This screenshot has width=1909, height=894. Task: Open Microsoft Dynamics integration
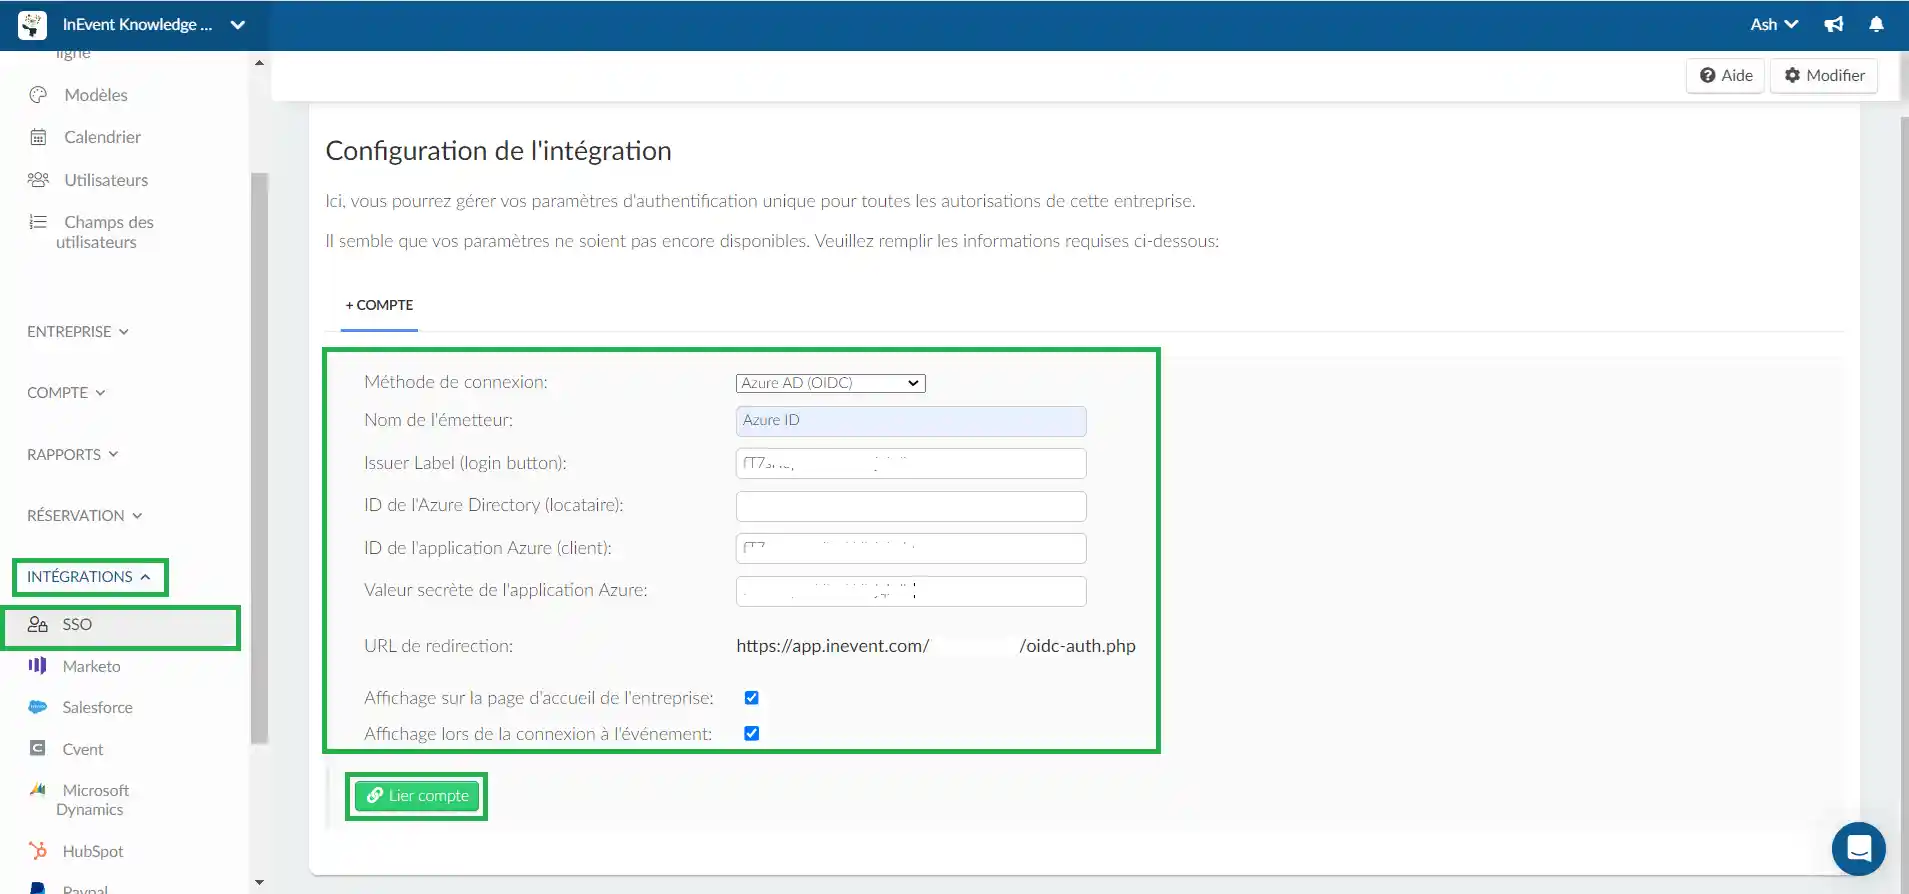pyautogui.click(x=92, y=800)
